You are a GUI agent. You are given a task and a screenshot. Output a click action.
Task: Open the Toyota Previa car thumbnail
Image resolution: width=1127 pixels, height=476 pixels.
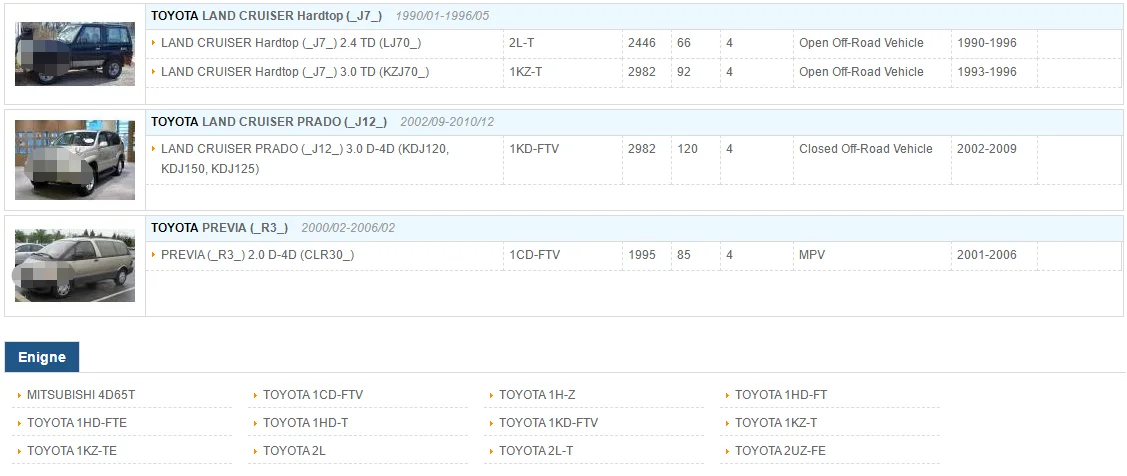[x=75, y=265]
